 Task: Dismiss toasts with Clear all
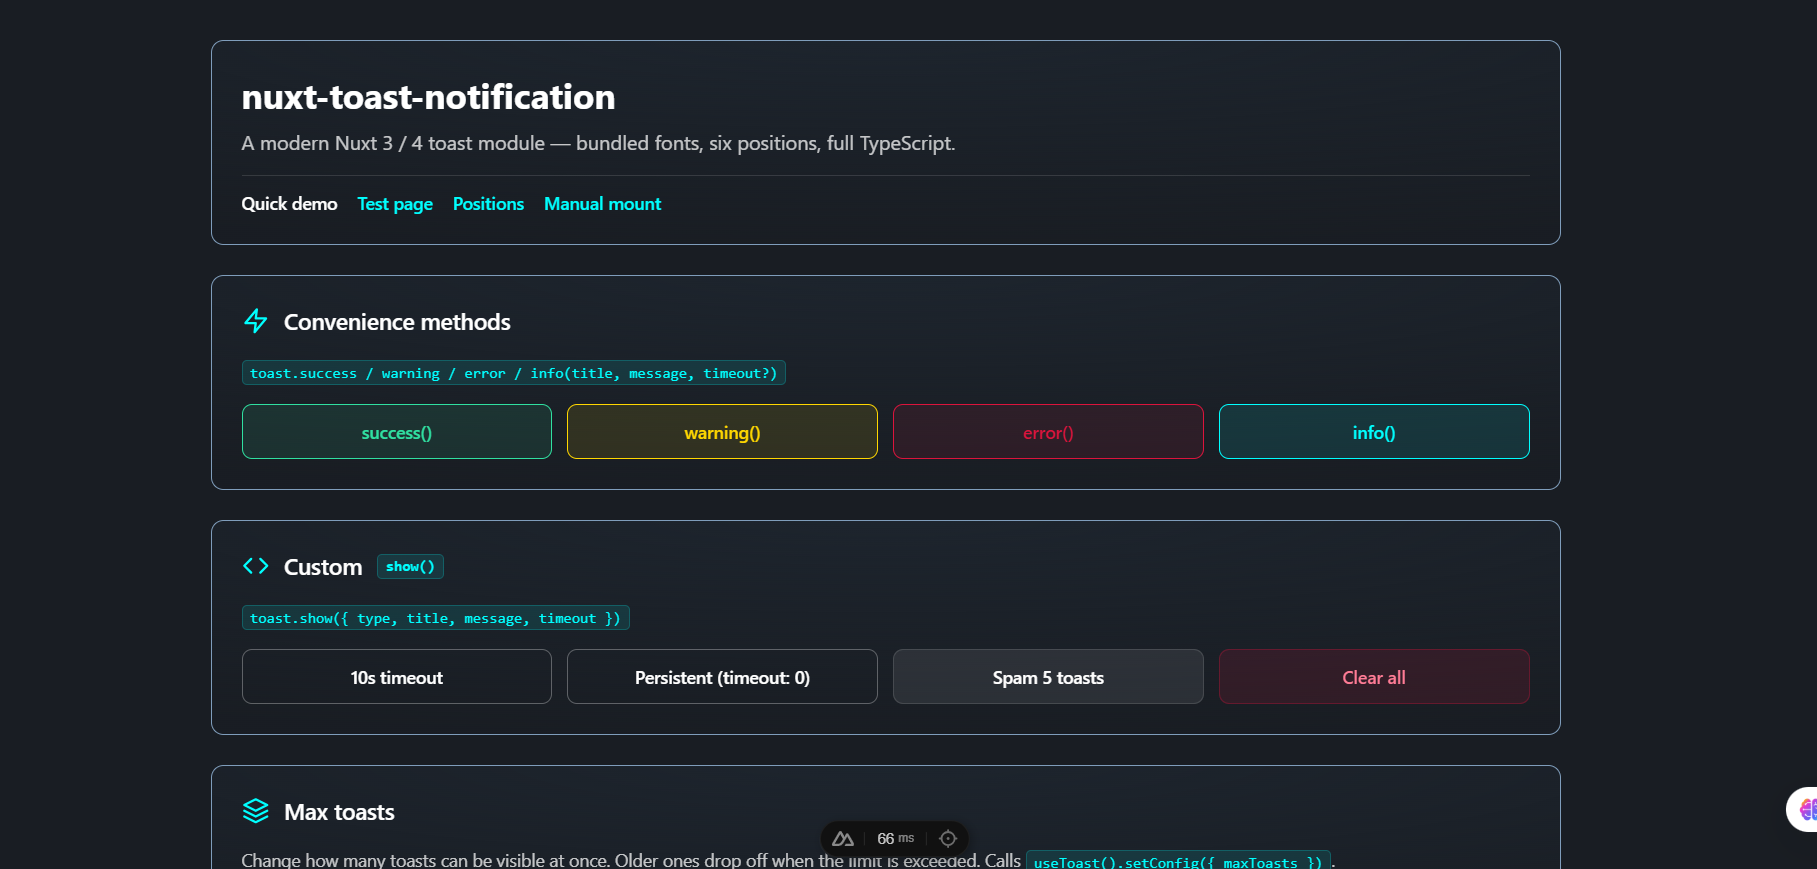[x=1374, y=677]
